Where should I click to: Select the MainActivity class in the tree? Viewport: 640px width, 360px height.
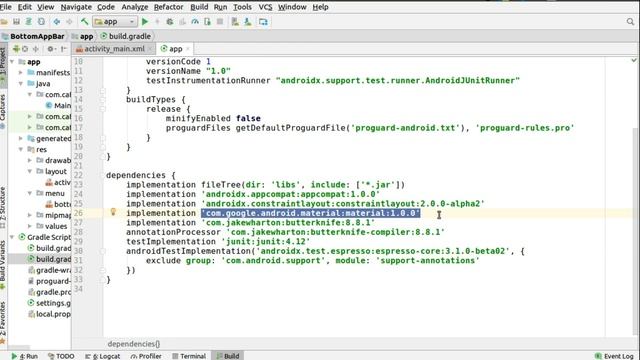click(58, 105)
